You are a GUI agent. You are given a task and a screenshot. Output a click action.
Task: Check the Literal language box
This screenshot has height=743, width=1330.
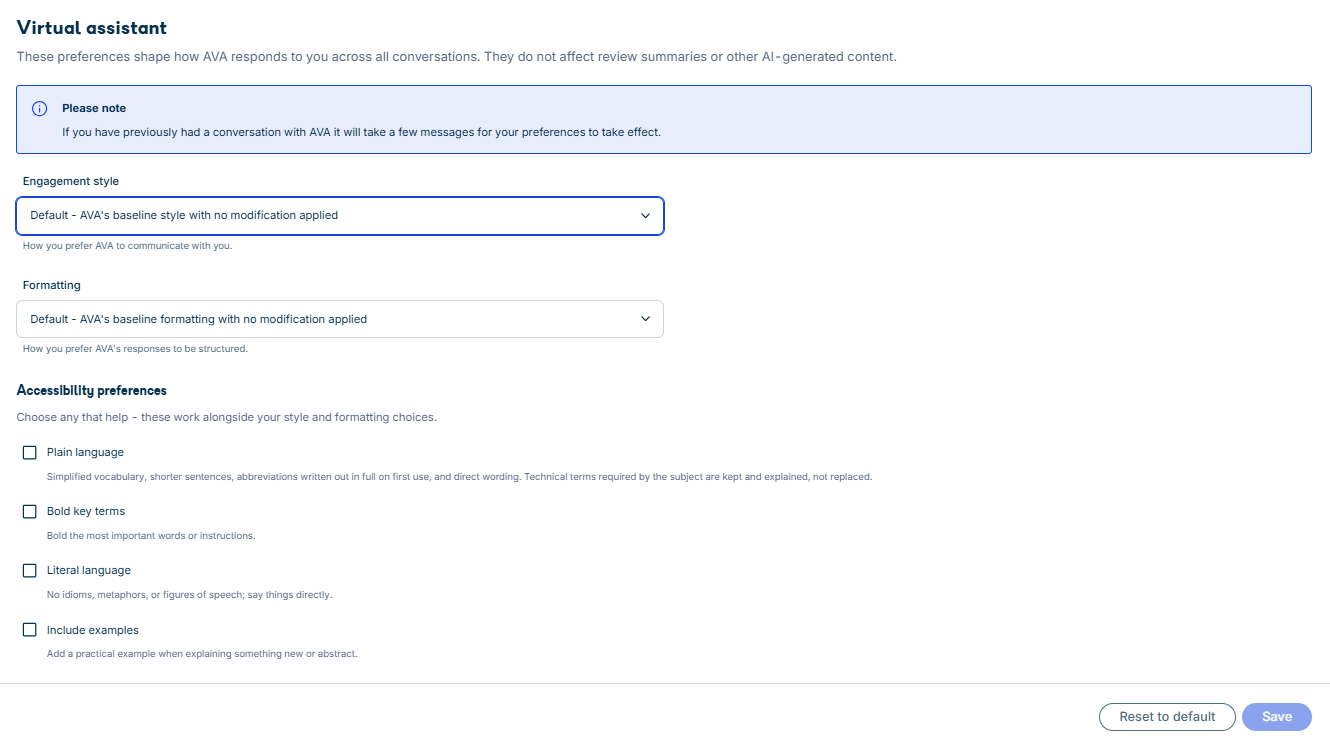click(30, 571)
